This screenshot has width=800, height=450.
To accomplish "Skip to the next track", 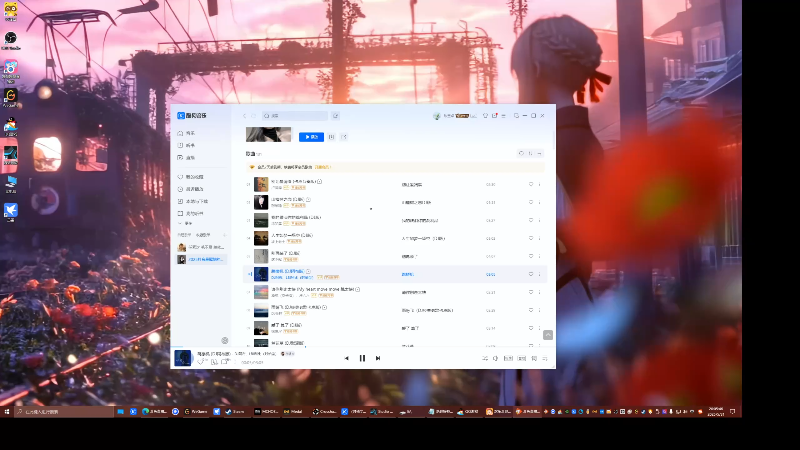I will click(x=378, y=358).
